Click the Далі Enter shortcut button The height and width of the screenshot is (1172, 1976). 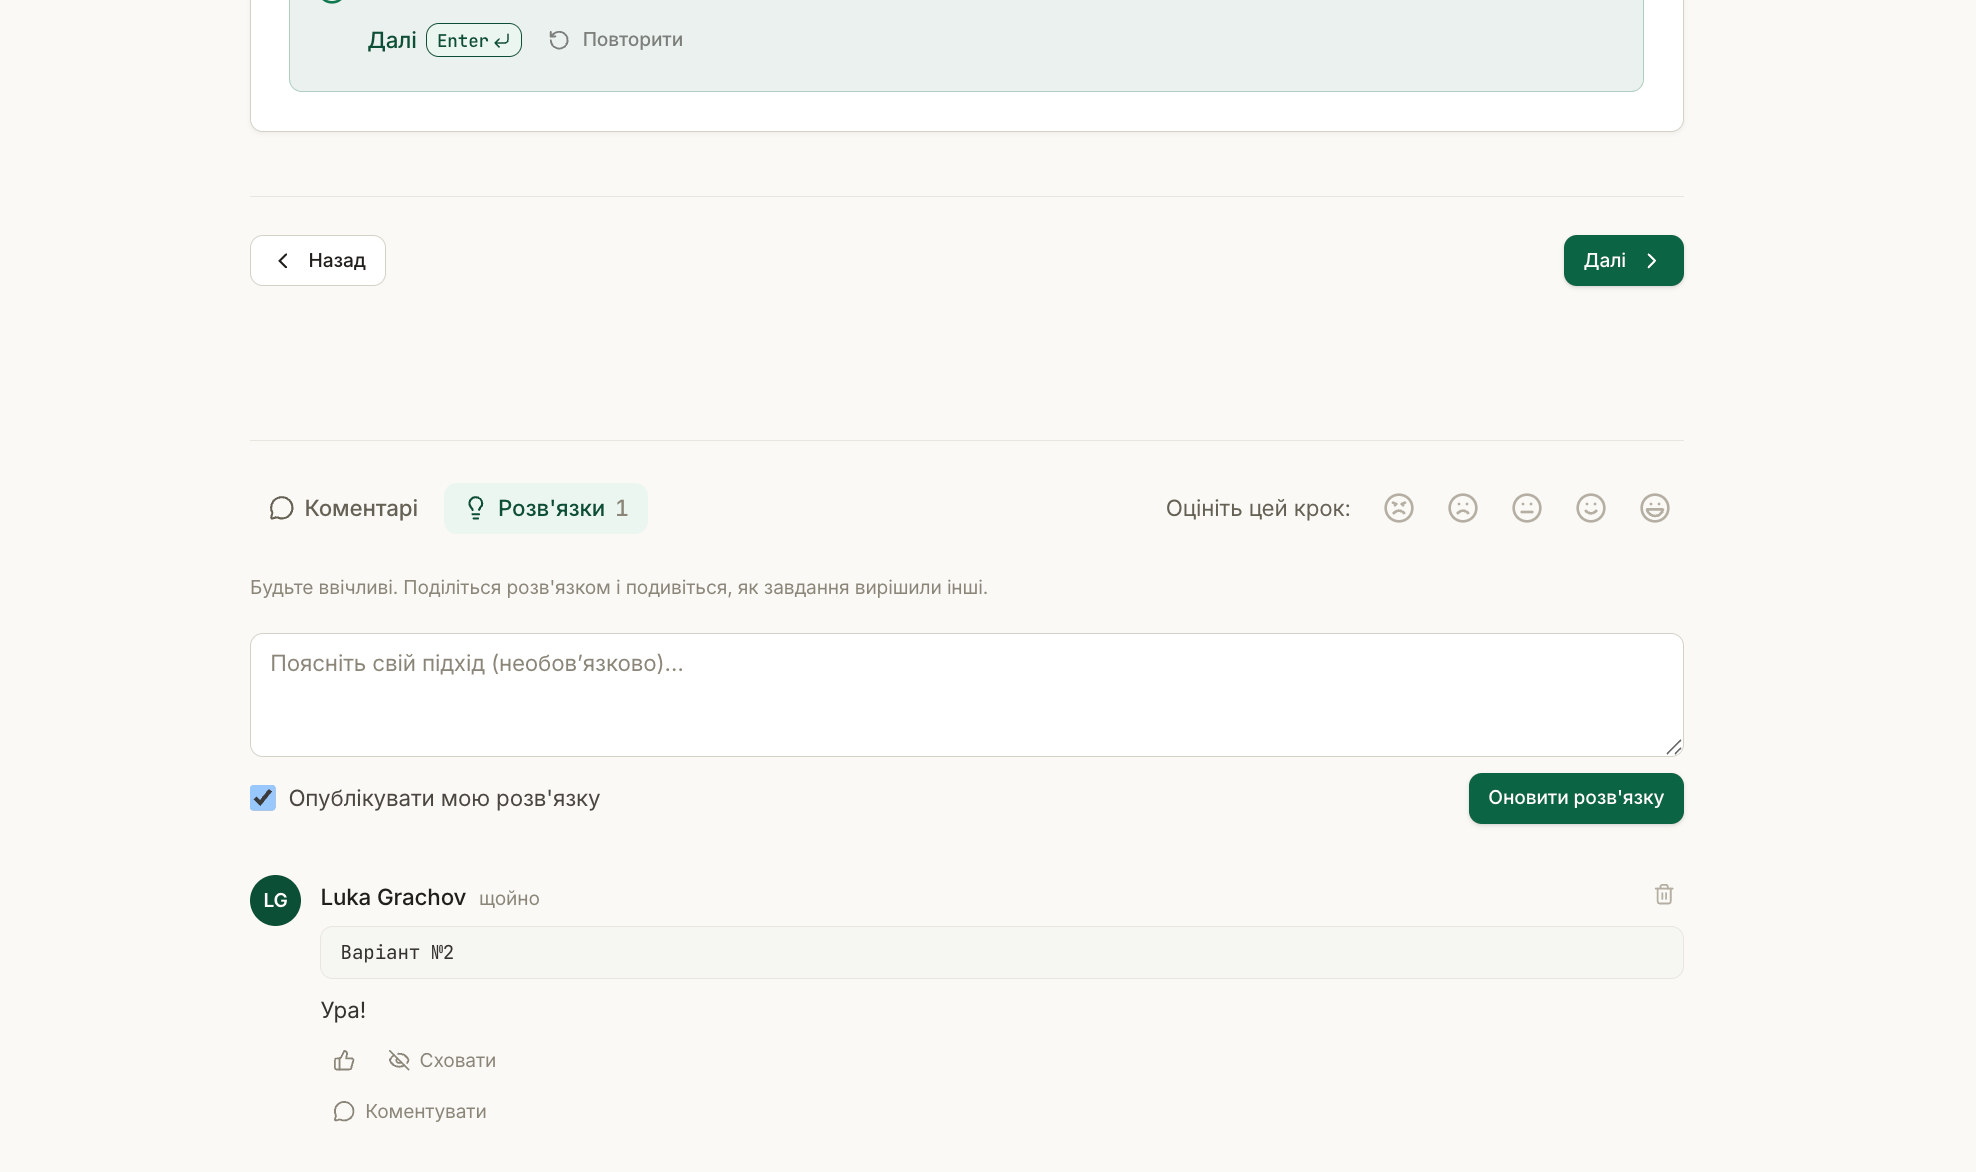pyautogui.click(x=444, y=40)
